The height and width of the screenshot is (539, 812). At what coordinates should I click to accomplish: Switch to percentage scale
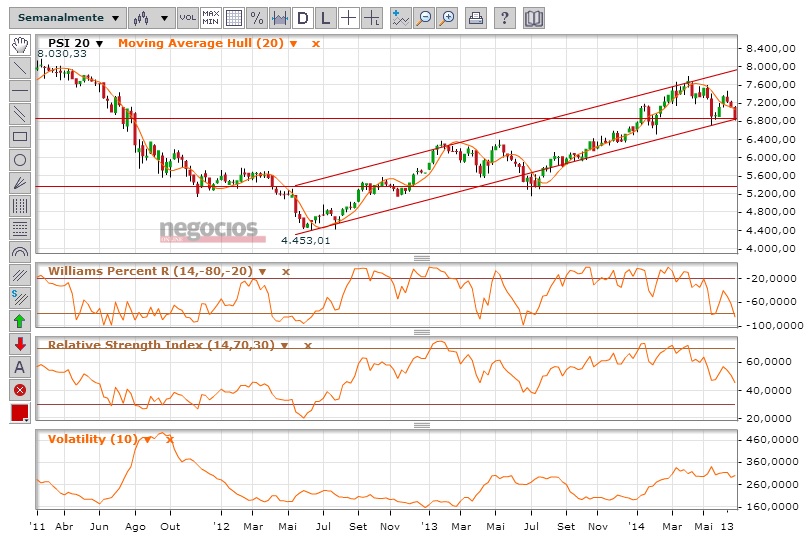click(x=257, y=18)
